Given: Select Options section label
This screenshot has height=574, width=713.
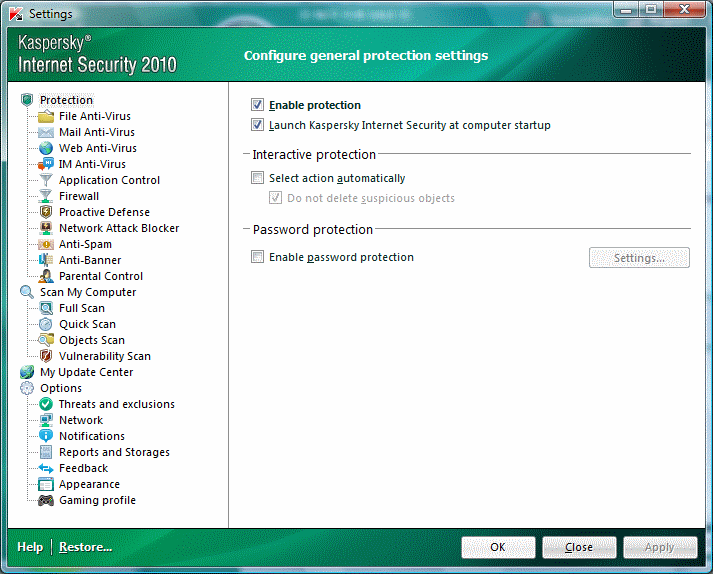Looking at the screenshot, I should click(61, 388).
